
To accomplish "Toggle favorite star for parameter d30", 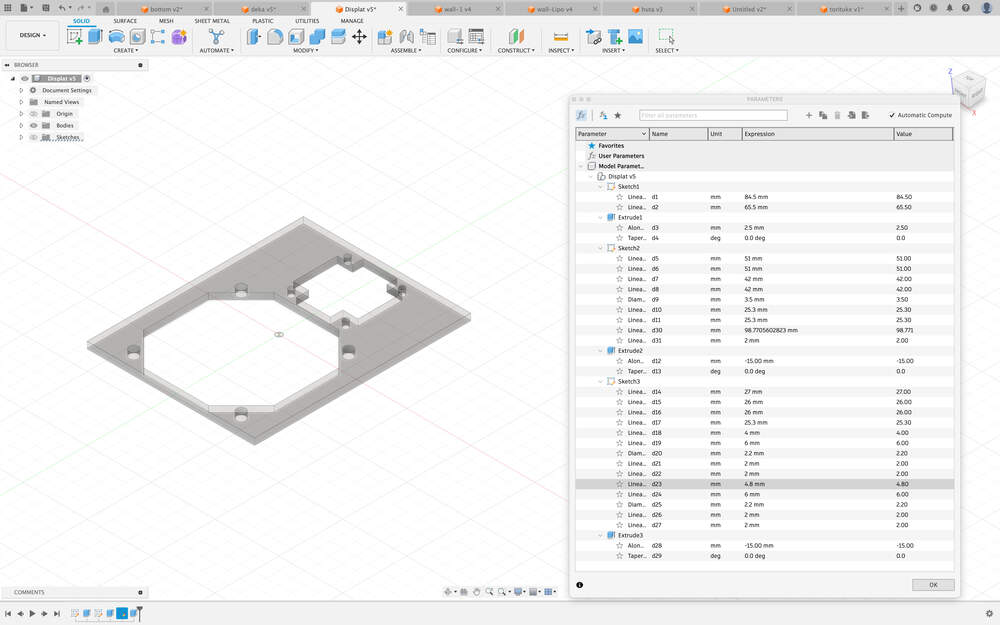I will coord(619,330).
